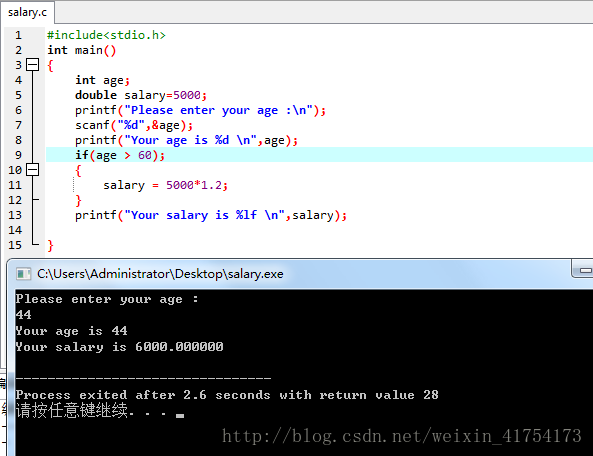Click console output "Your salary is 6000.000000"
593x456 pixels.
tap(120, 347)
